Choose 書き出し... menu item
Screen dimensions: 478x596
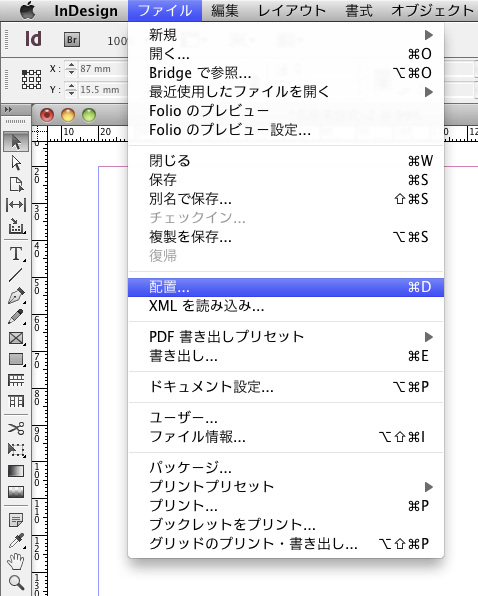click(286, 356)
